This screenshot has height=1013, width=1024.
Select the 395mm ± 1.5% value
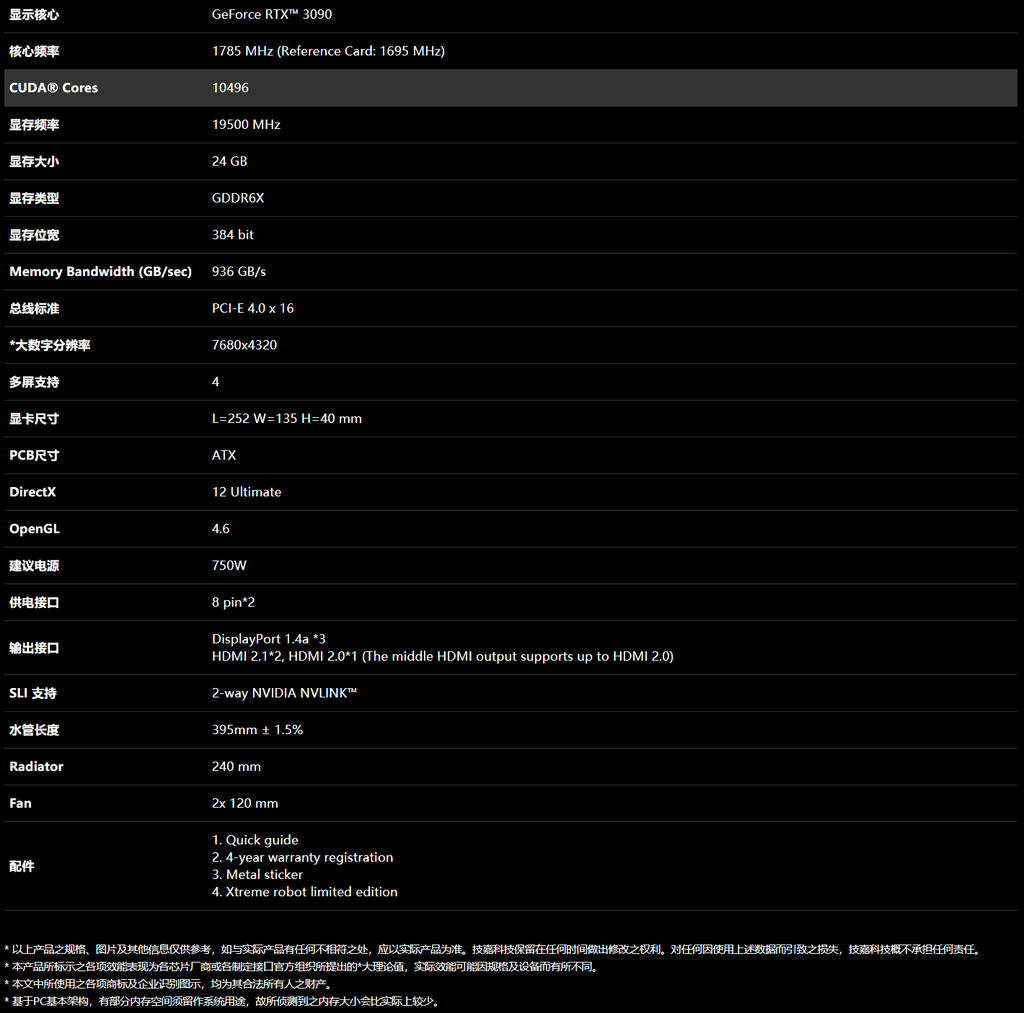(x=257, y=730)
